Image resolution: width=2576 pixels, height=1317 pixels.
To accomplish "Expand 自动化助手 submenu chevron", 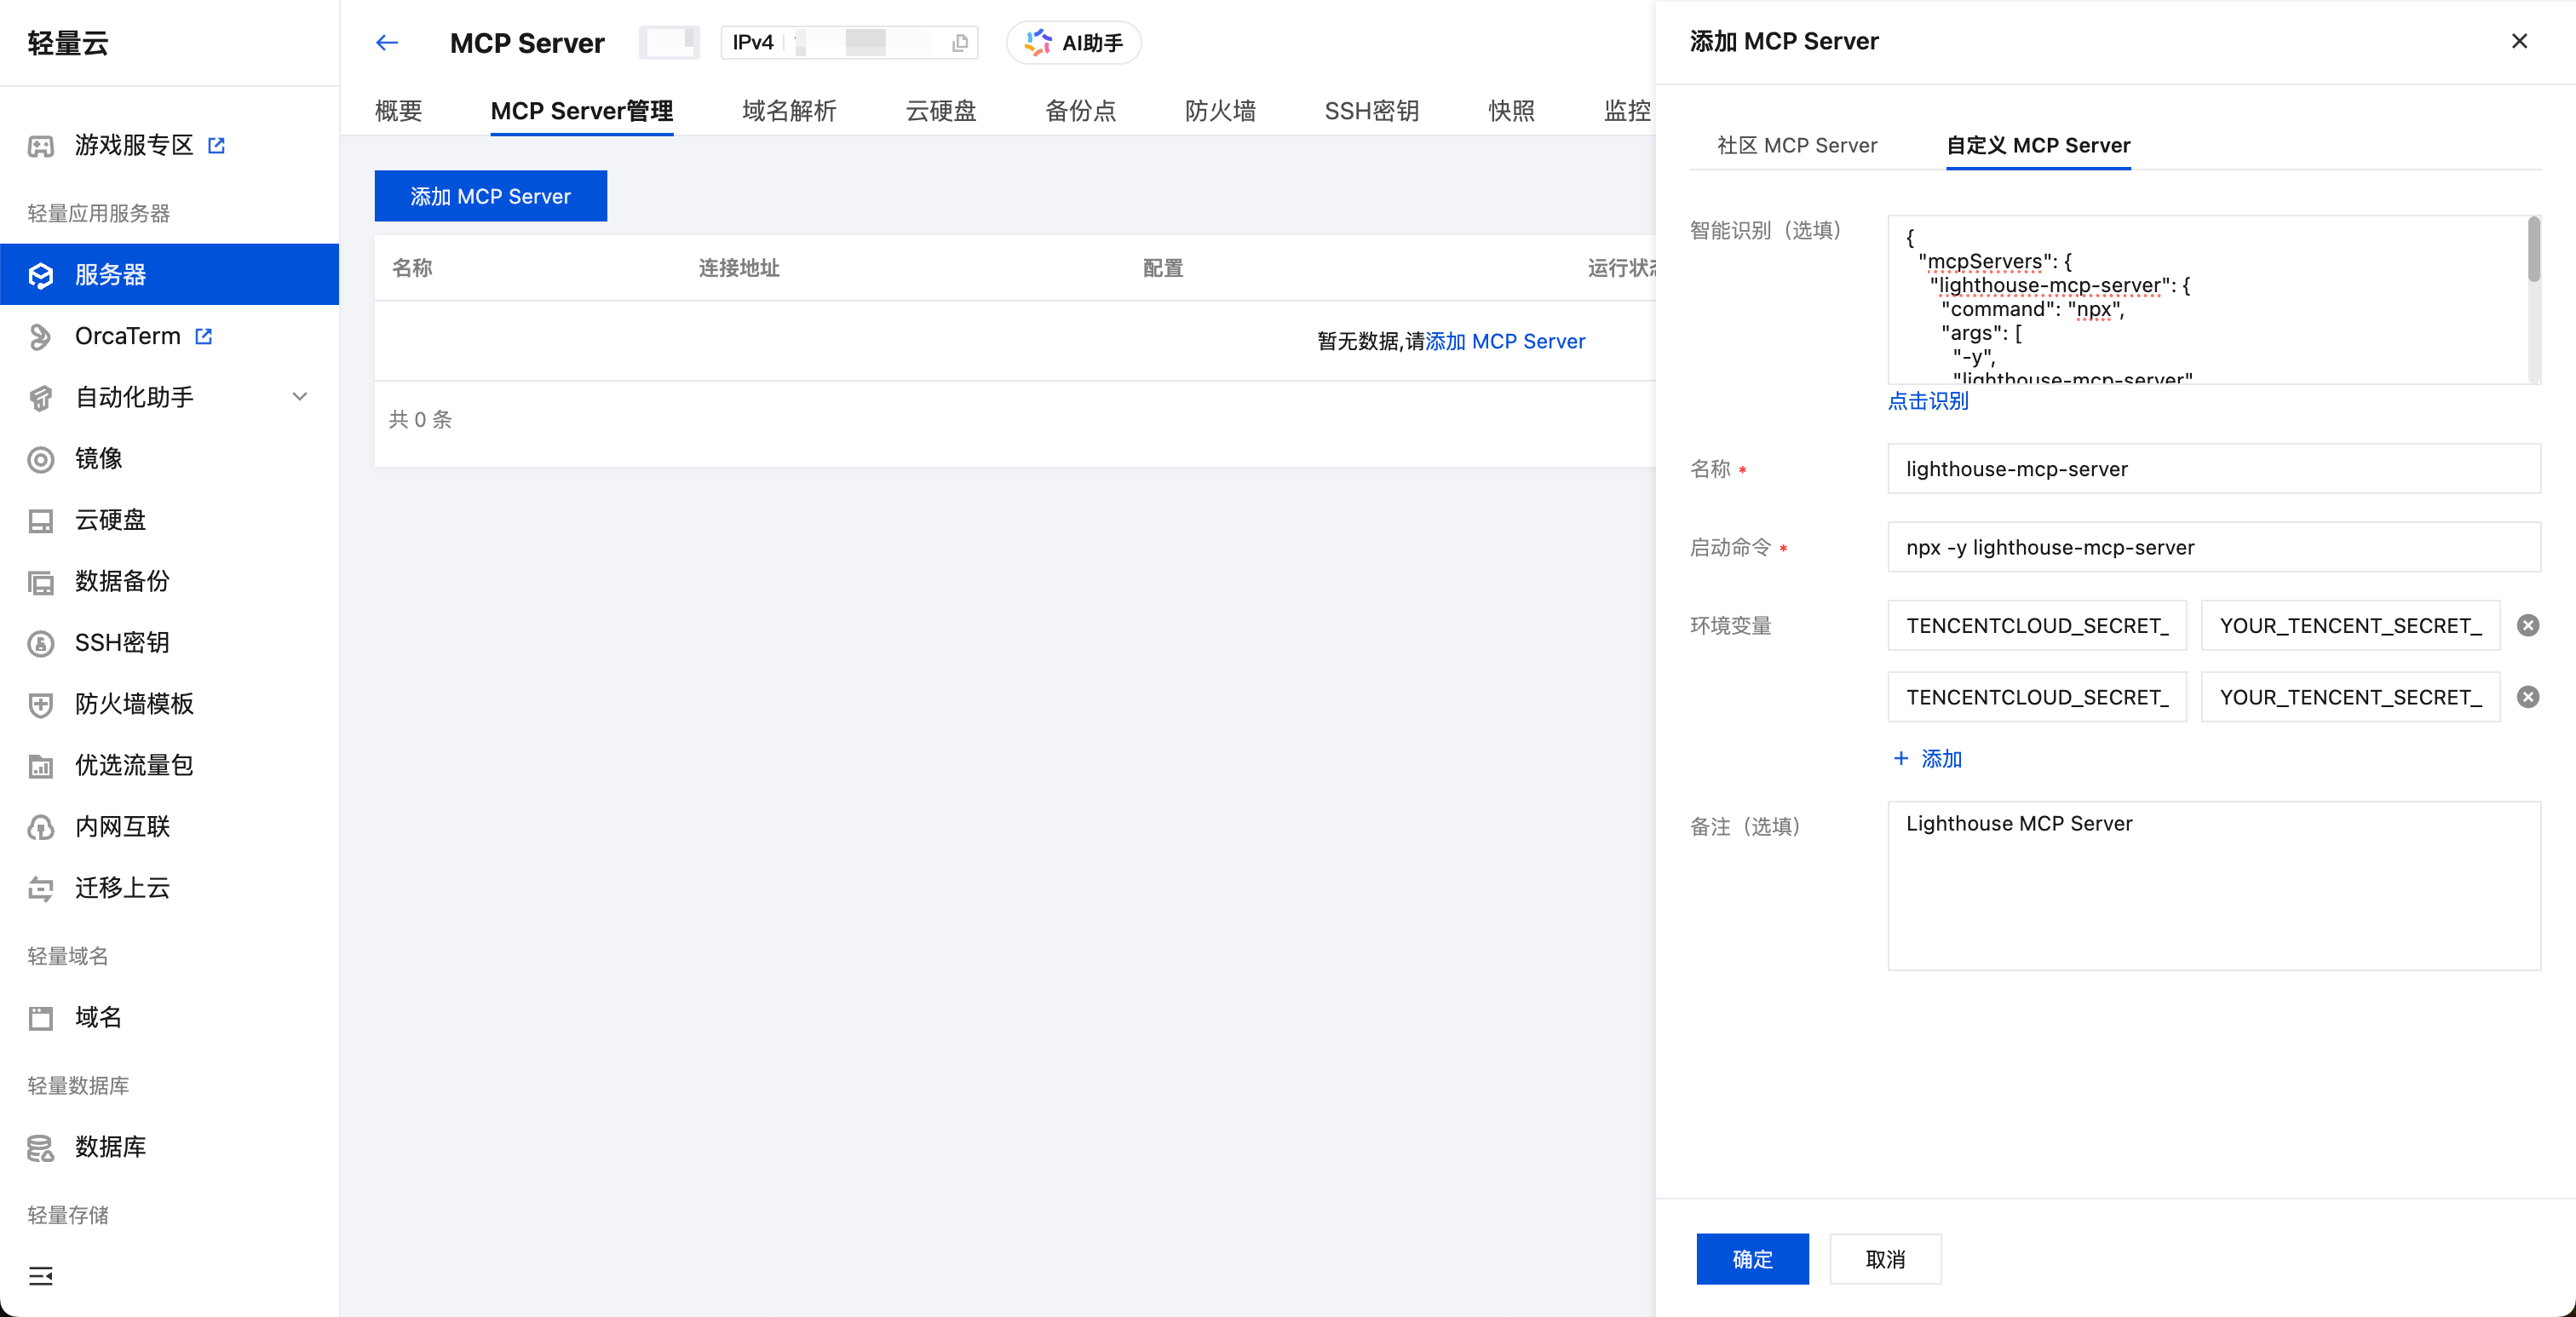I will coord(299,397).
